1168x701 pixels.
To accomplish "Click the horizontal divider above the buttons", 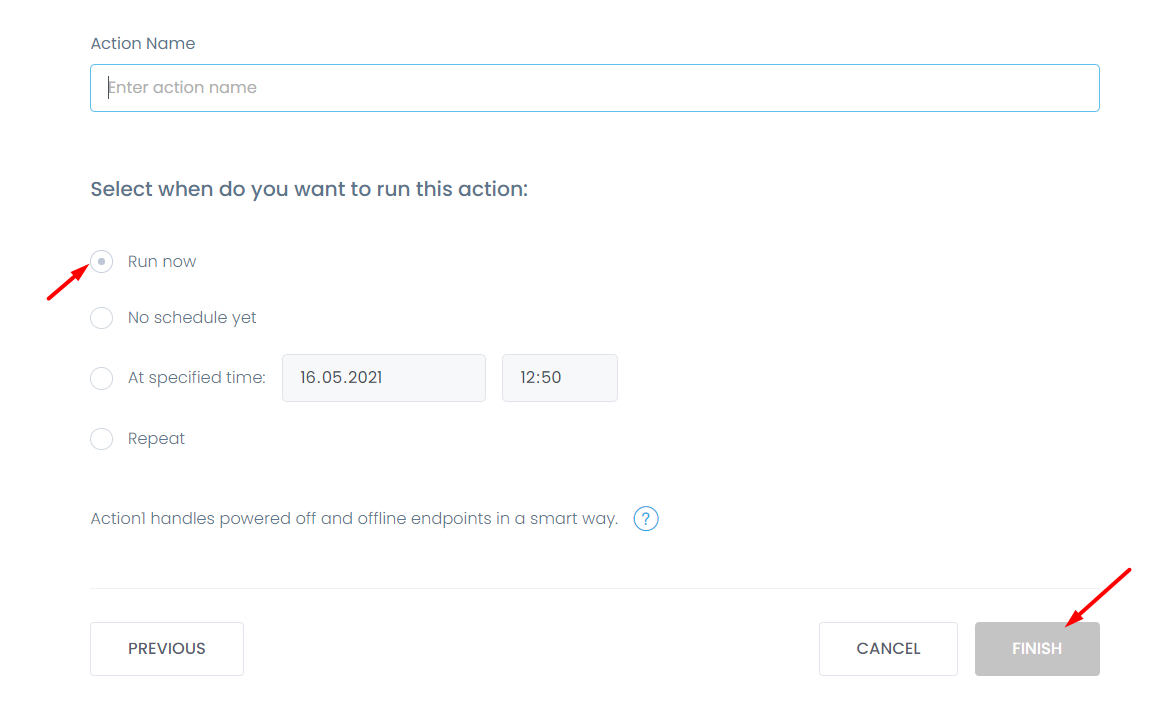I will coord(594,589).
